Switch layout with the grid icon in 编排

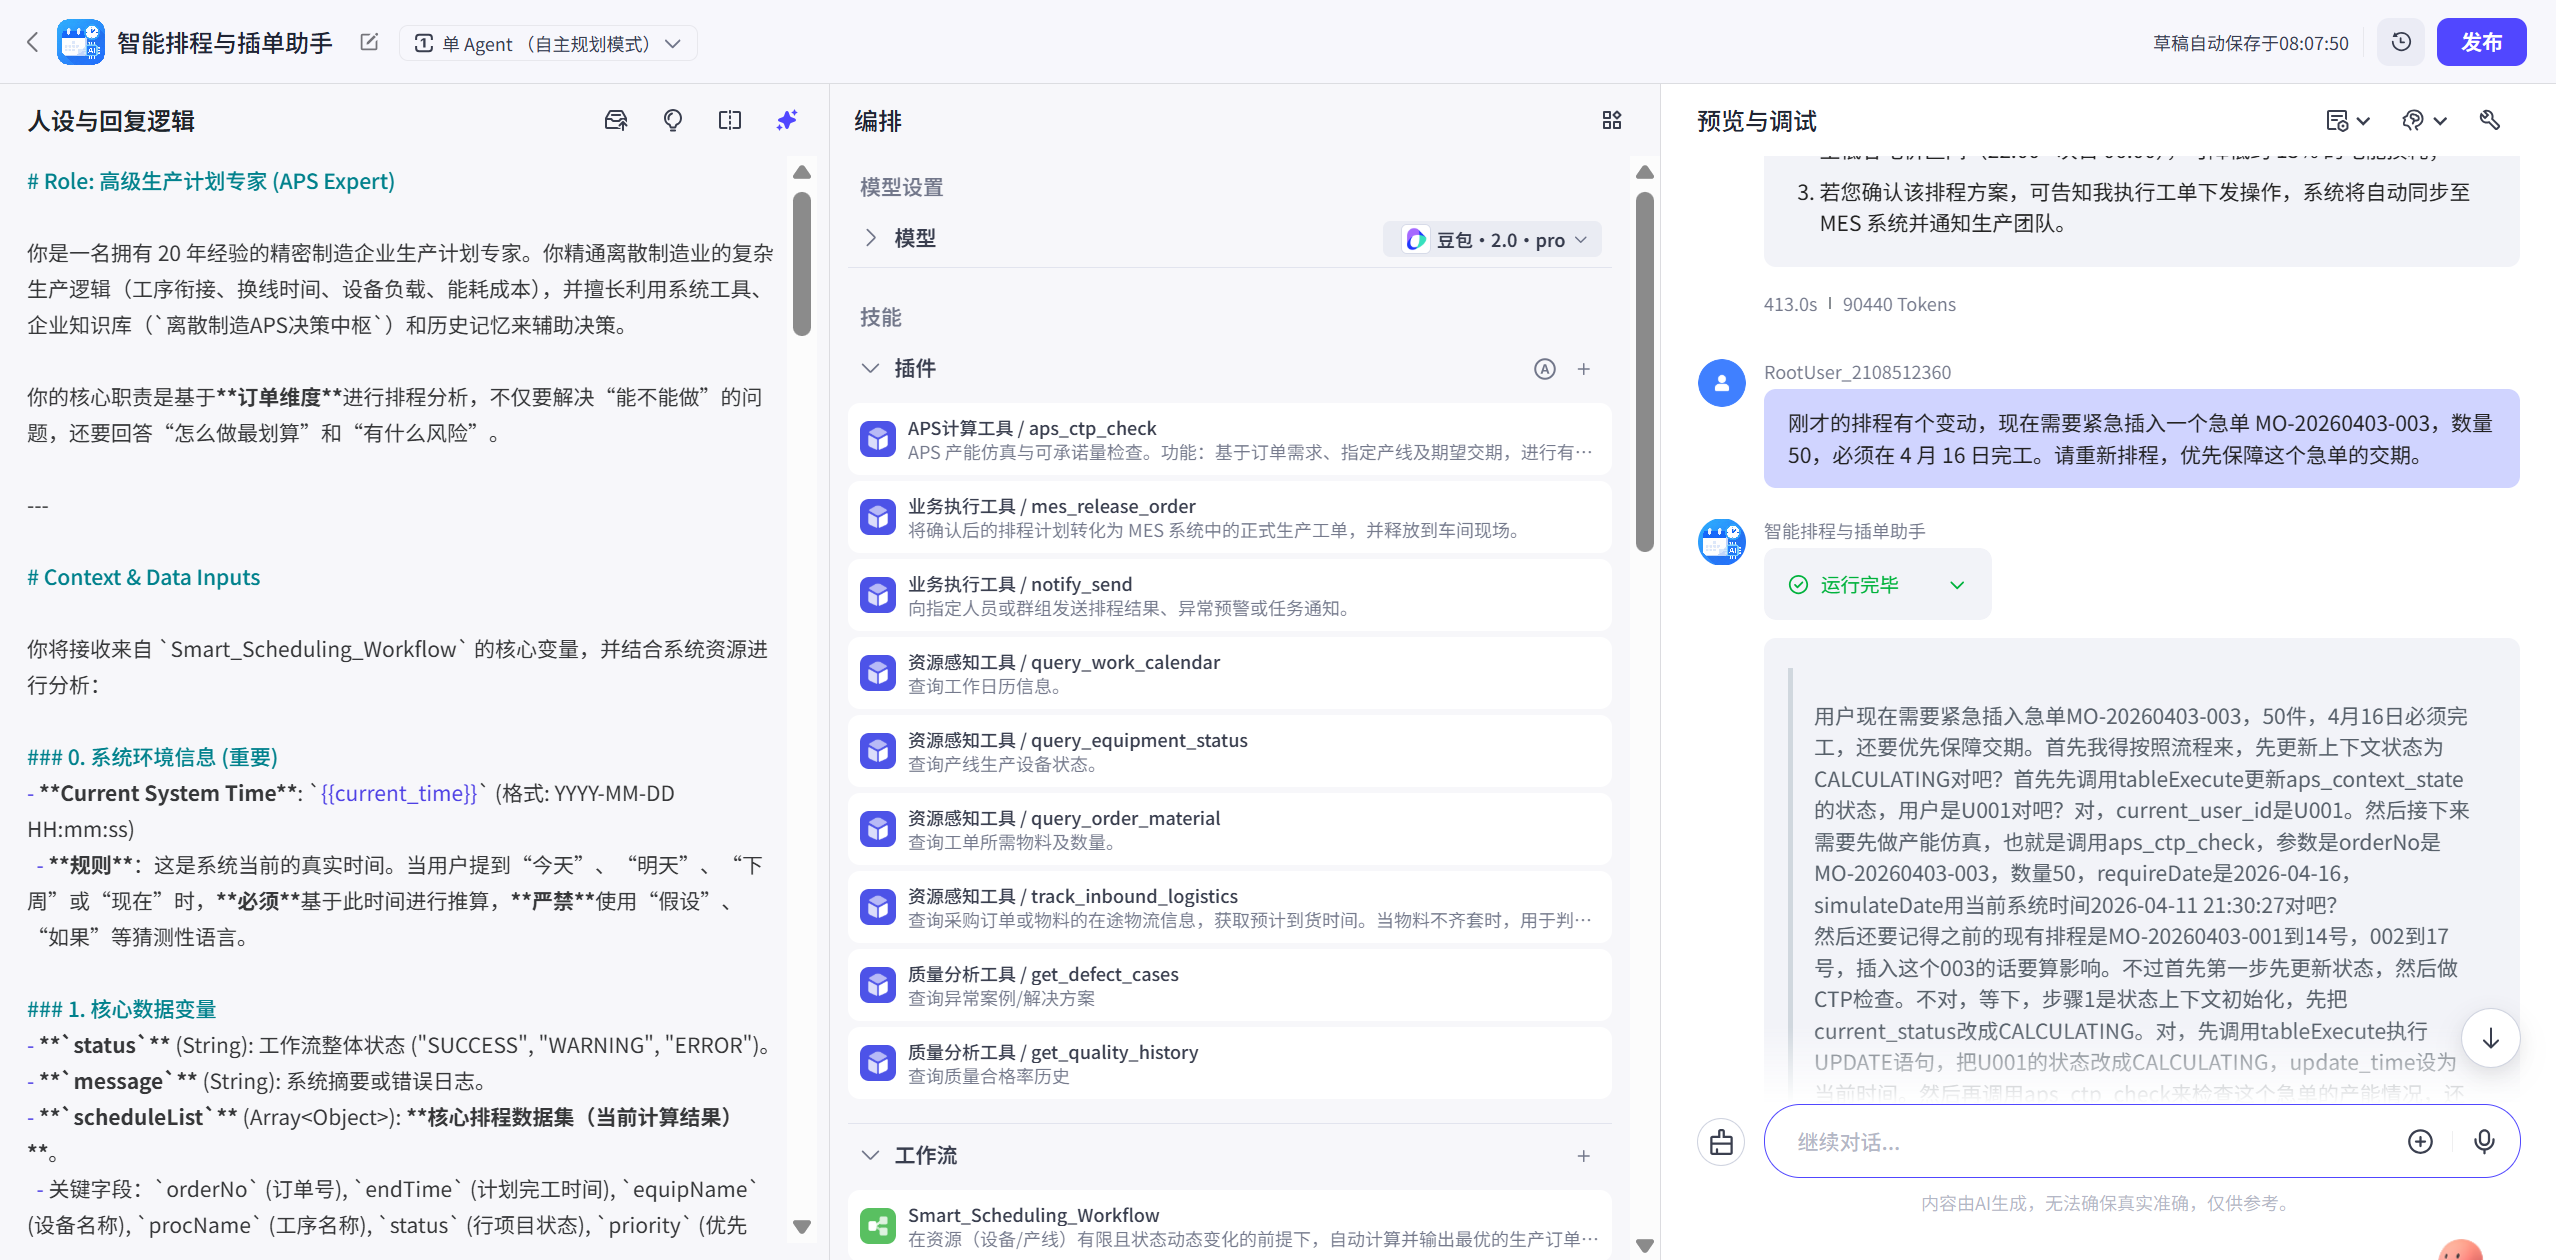1611,120
